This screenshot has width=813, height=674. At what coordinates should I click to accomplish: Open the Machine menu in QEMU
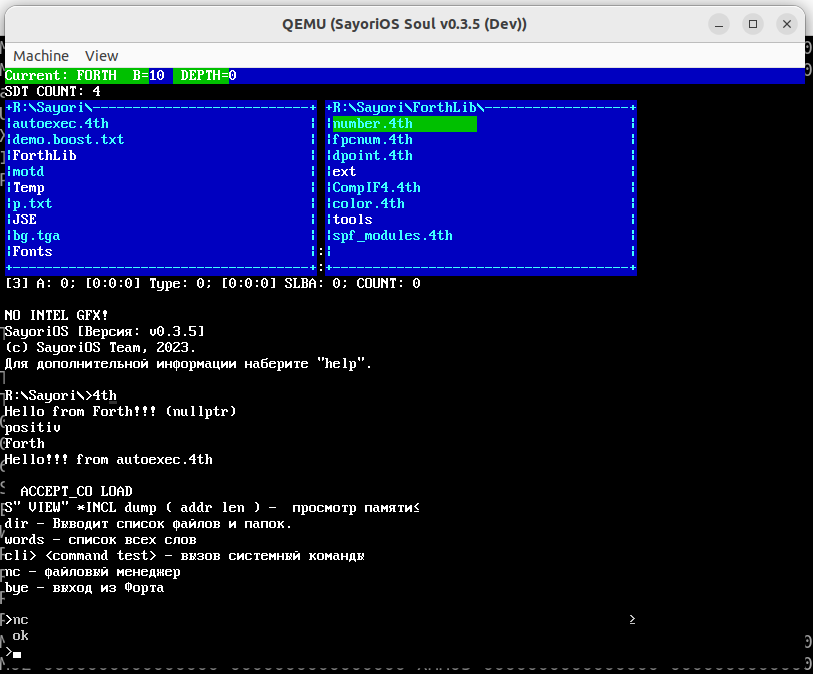tap(41, 55)
